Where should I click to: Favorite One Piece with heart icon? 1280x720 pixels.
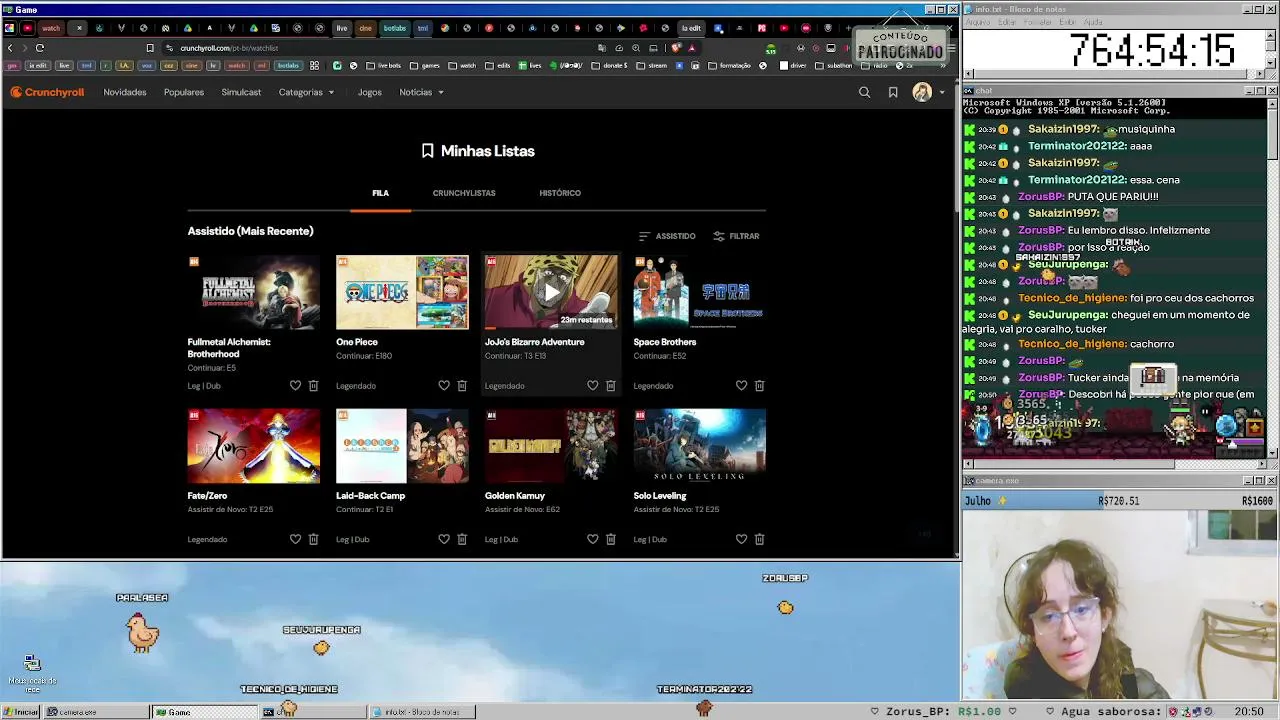[444, 385]
